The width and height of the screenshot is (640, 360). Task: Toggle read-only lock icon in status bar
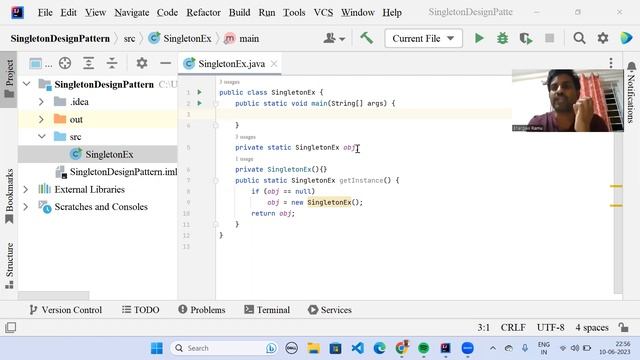pyautogui.click(x=623, y=327)
